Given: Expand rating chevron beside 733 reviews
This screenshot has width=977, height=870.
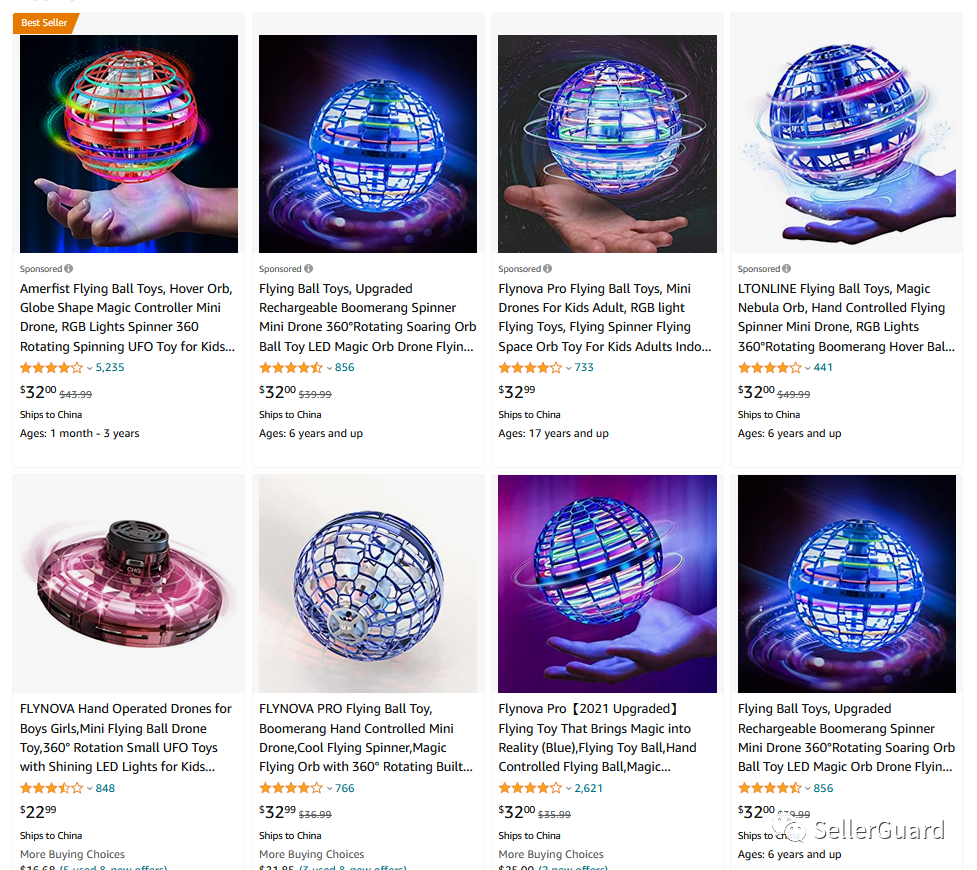Looking at the screenshot, I should 568,368.
